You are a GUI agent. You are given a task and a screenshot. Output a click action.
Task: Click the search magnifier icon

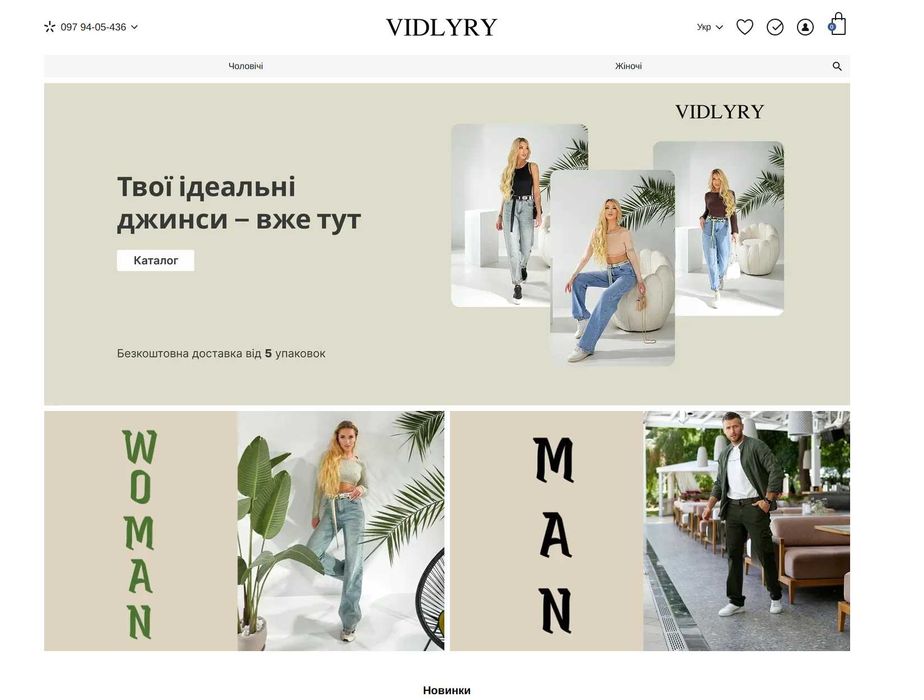[x=837, y=67]
